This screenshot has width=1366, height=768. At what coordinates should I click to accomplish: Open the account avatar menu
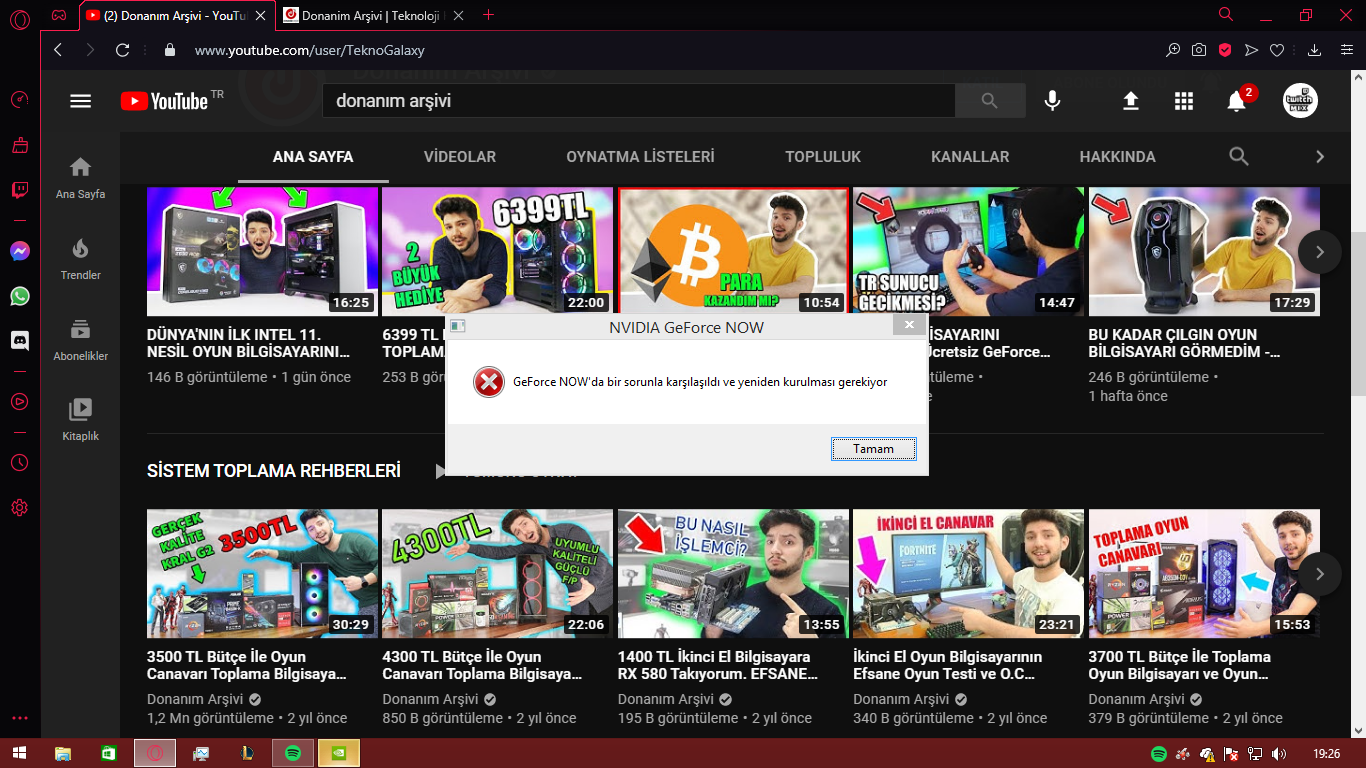[1300, 101]
